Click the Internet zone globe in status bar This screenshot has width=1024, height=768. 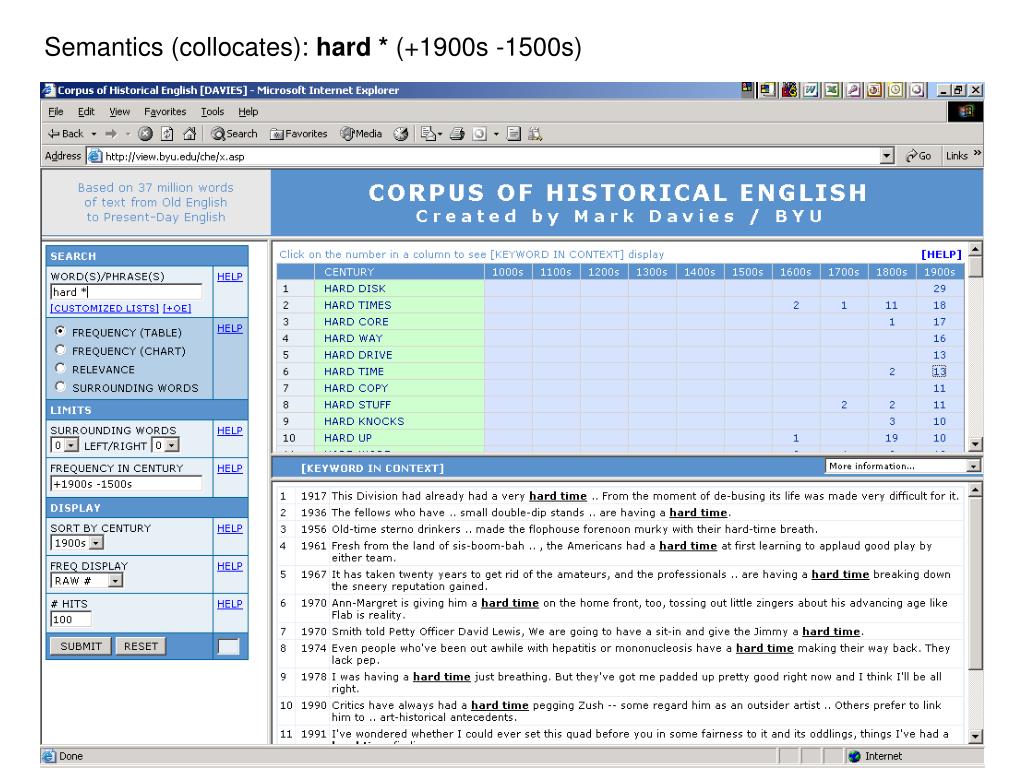tap(854, 756)
